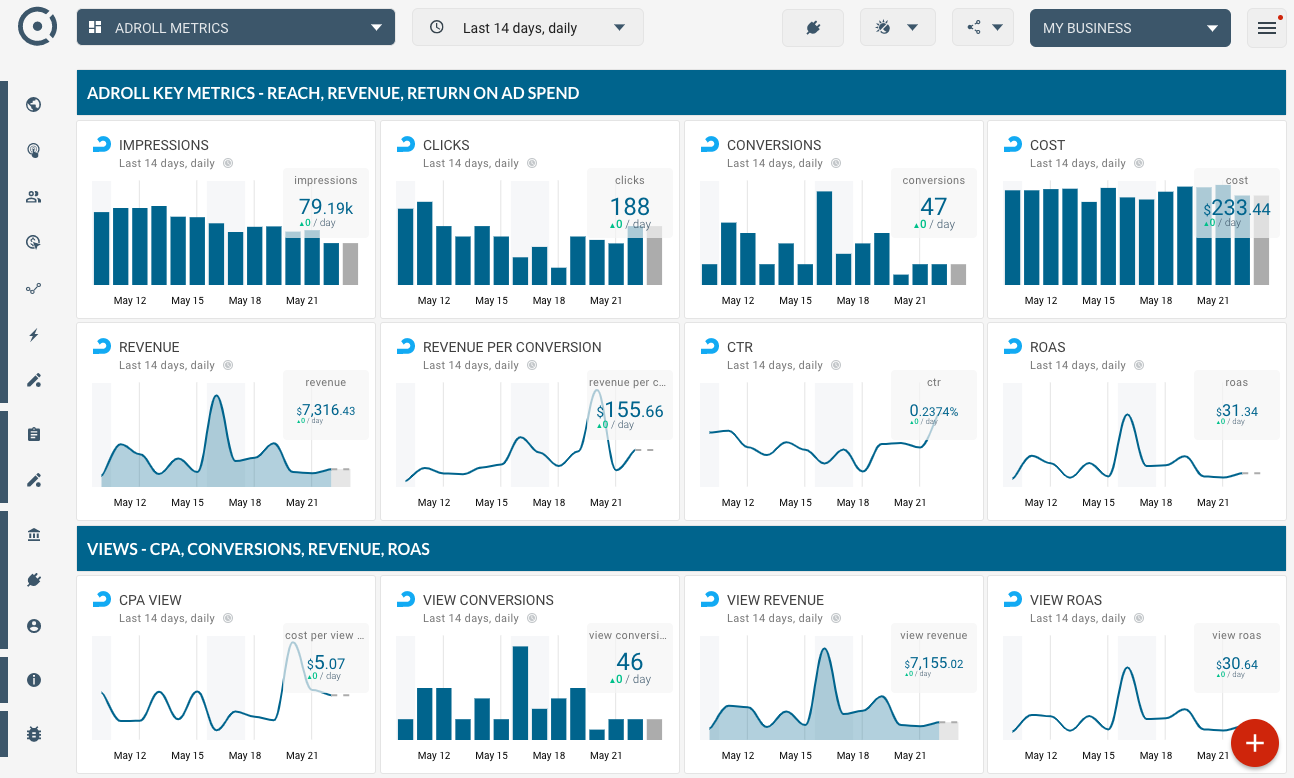Image resolution: width=1294 pixels, height=778 pixels.
Task: Click AdRoll logo on the COST widget
Action: (1013, 144)
